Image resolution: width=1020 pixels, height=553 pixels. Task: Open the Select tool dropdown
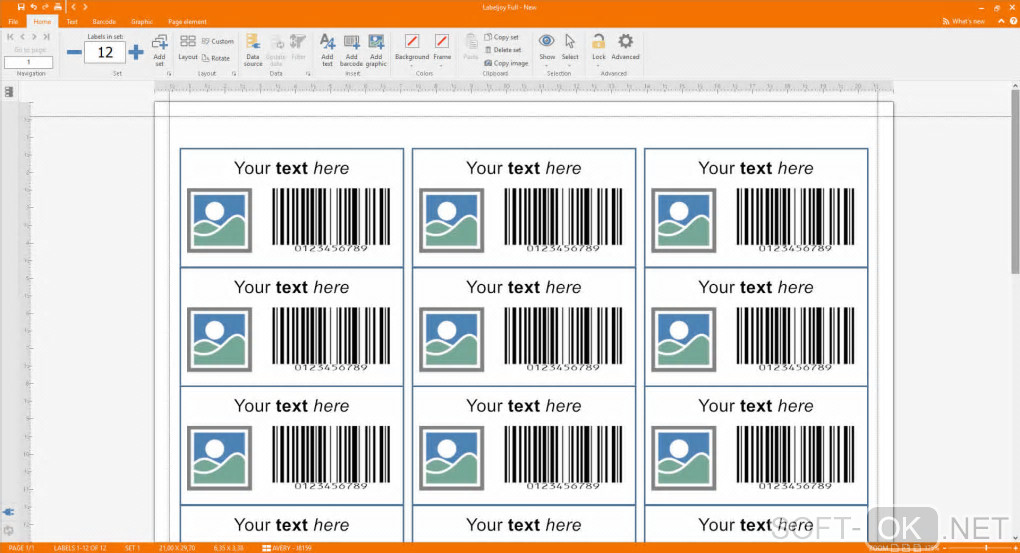coord(570,48)
